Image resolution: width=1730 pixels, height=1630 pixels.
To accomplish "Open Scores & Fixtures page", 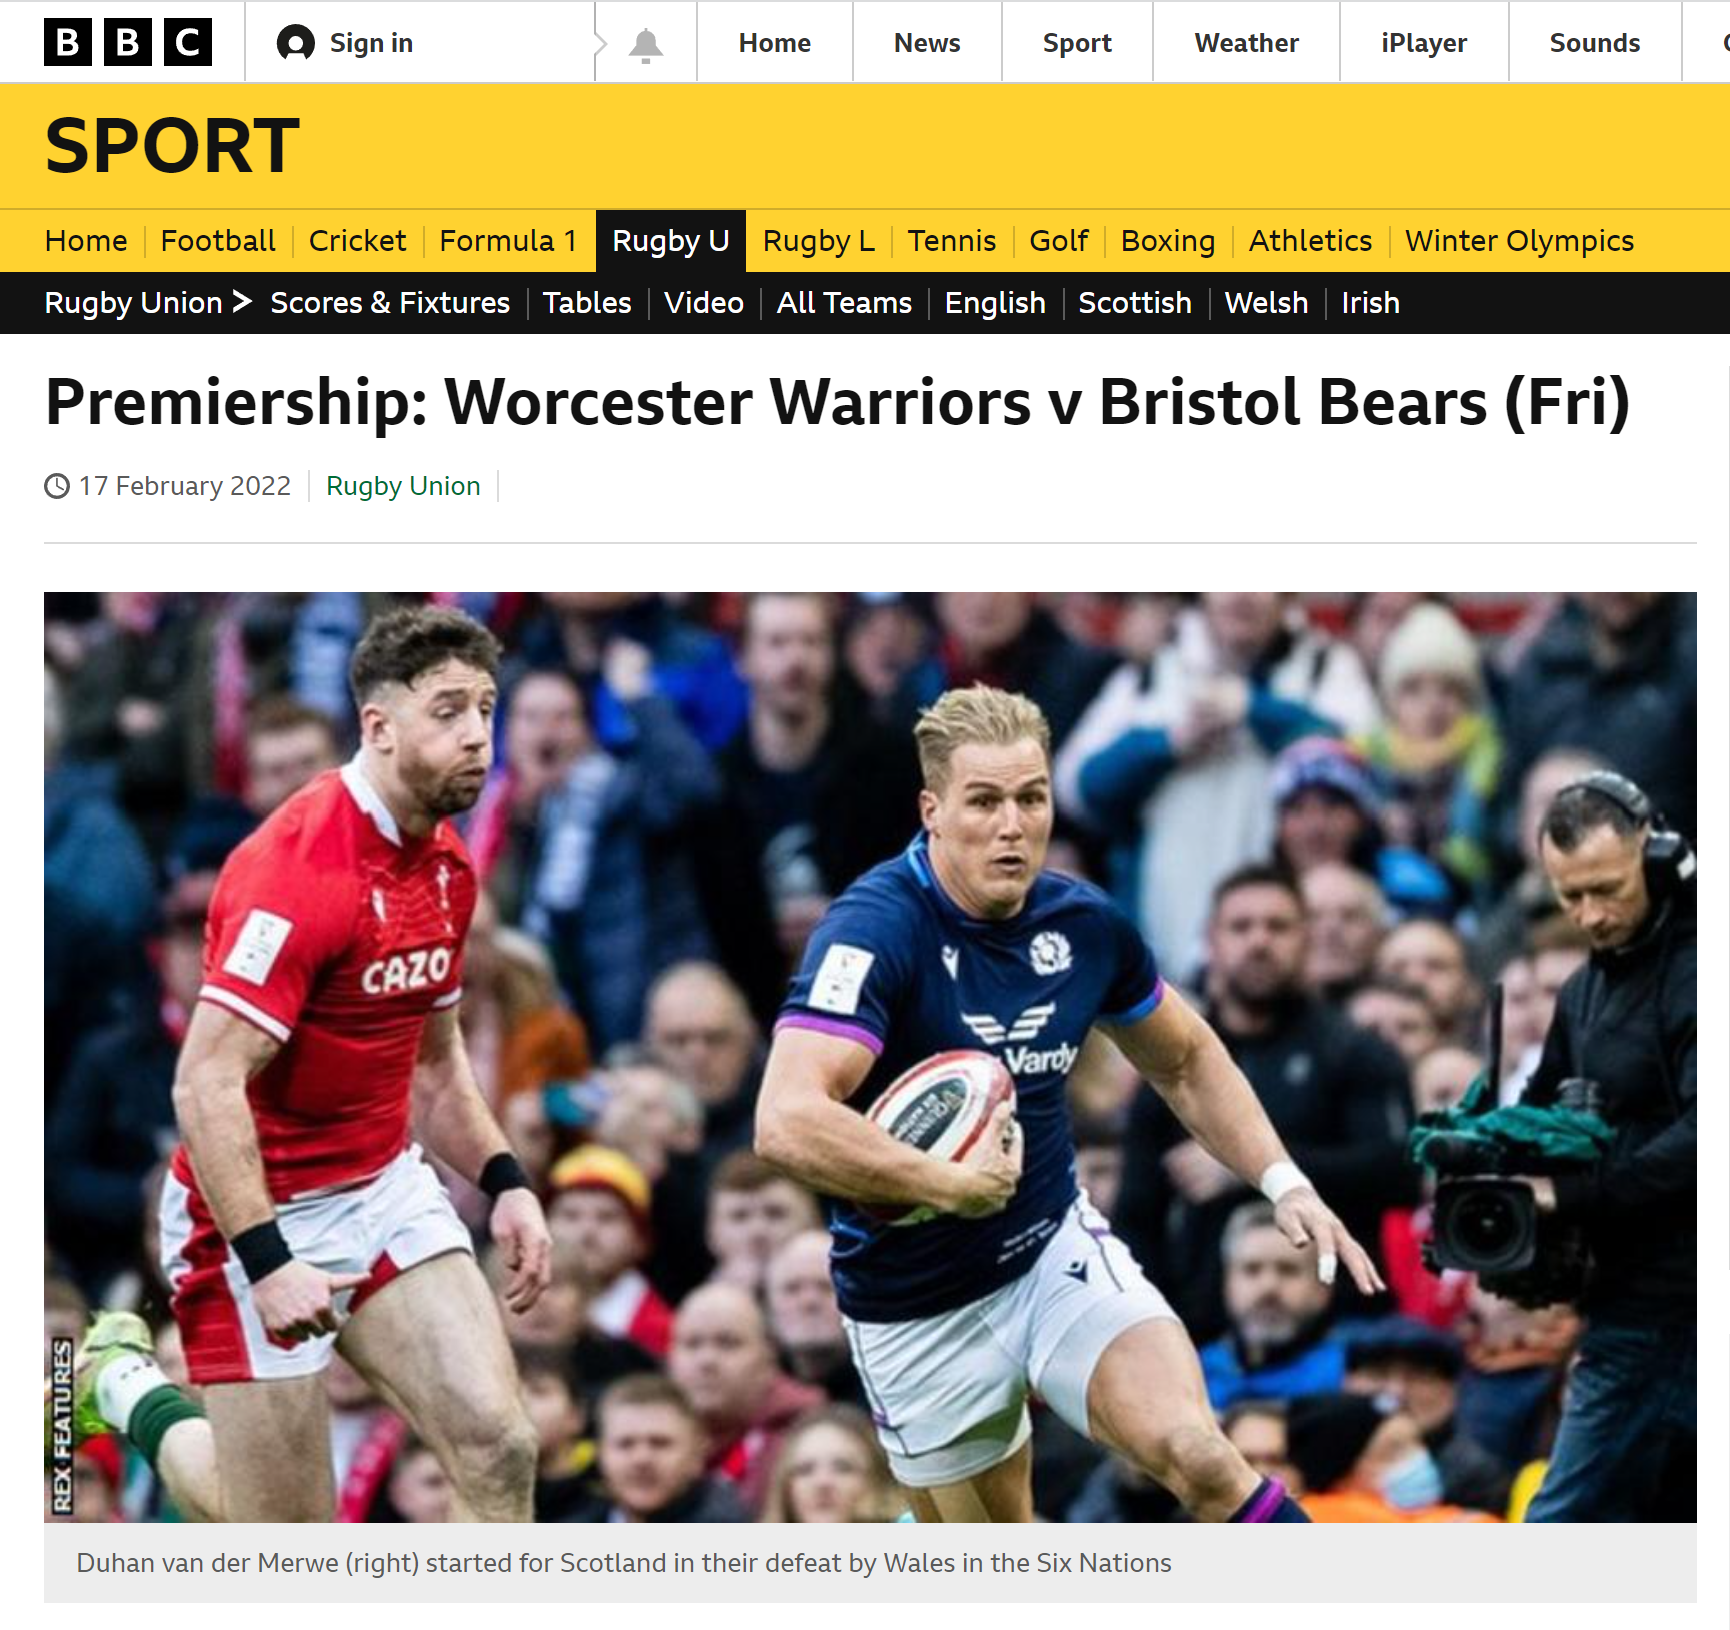I will click(390, 303).
